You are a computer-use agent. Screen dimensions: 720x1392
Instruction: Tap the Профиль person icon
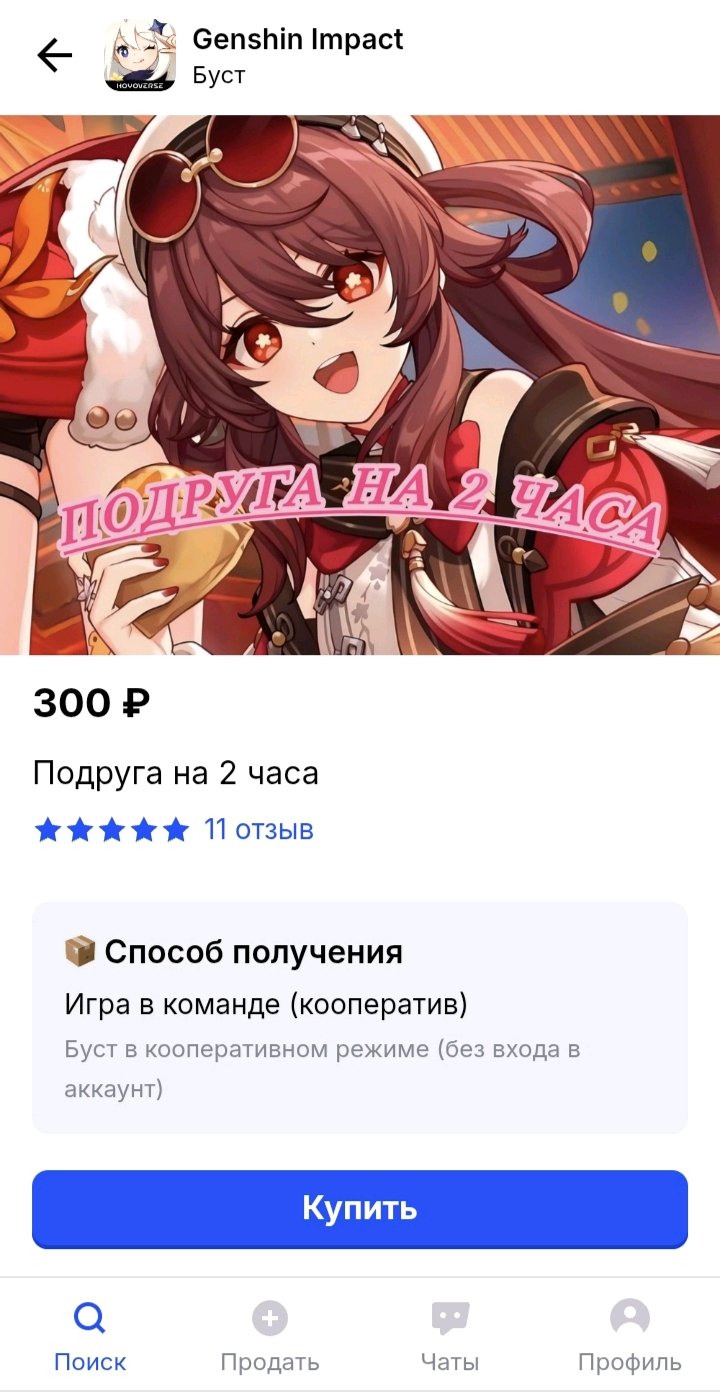tap(630, 1318)
